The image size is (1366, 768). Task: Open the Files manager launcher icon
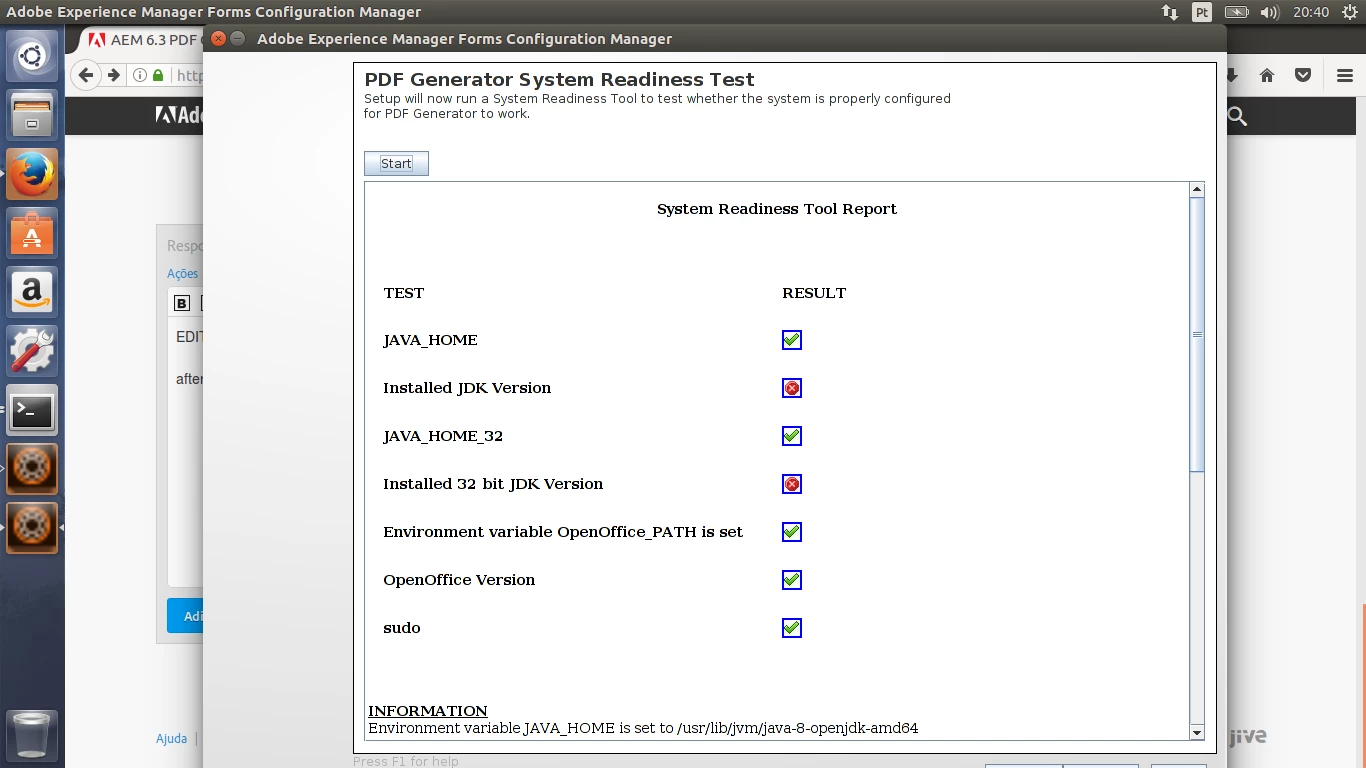coord(32,115)
